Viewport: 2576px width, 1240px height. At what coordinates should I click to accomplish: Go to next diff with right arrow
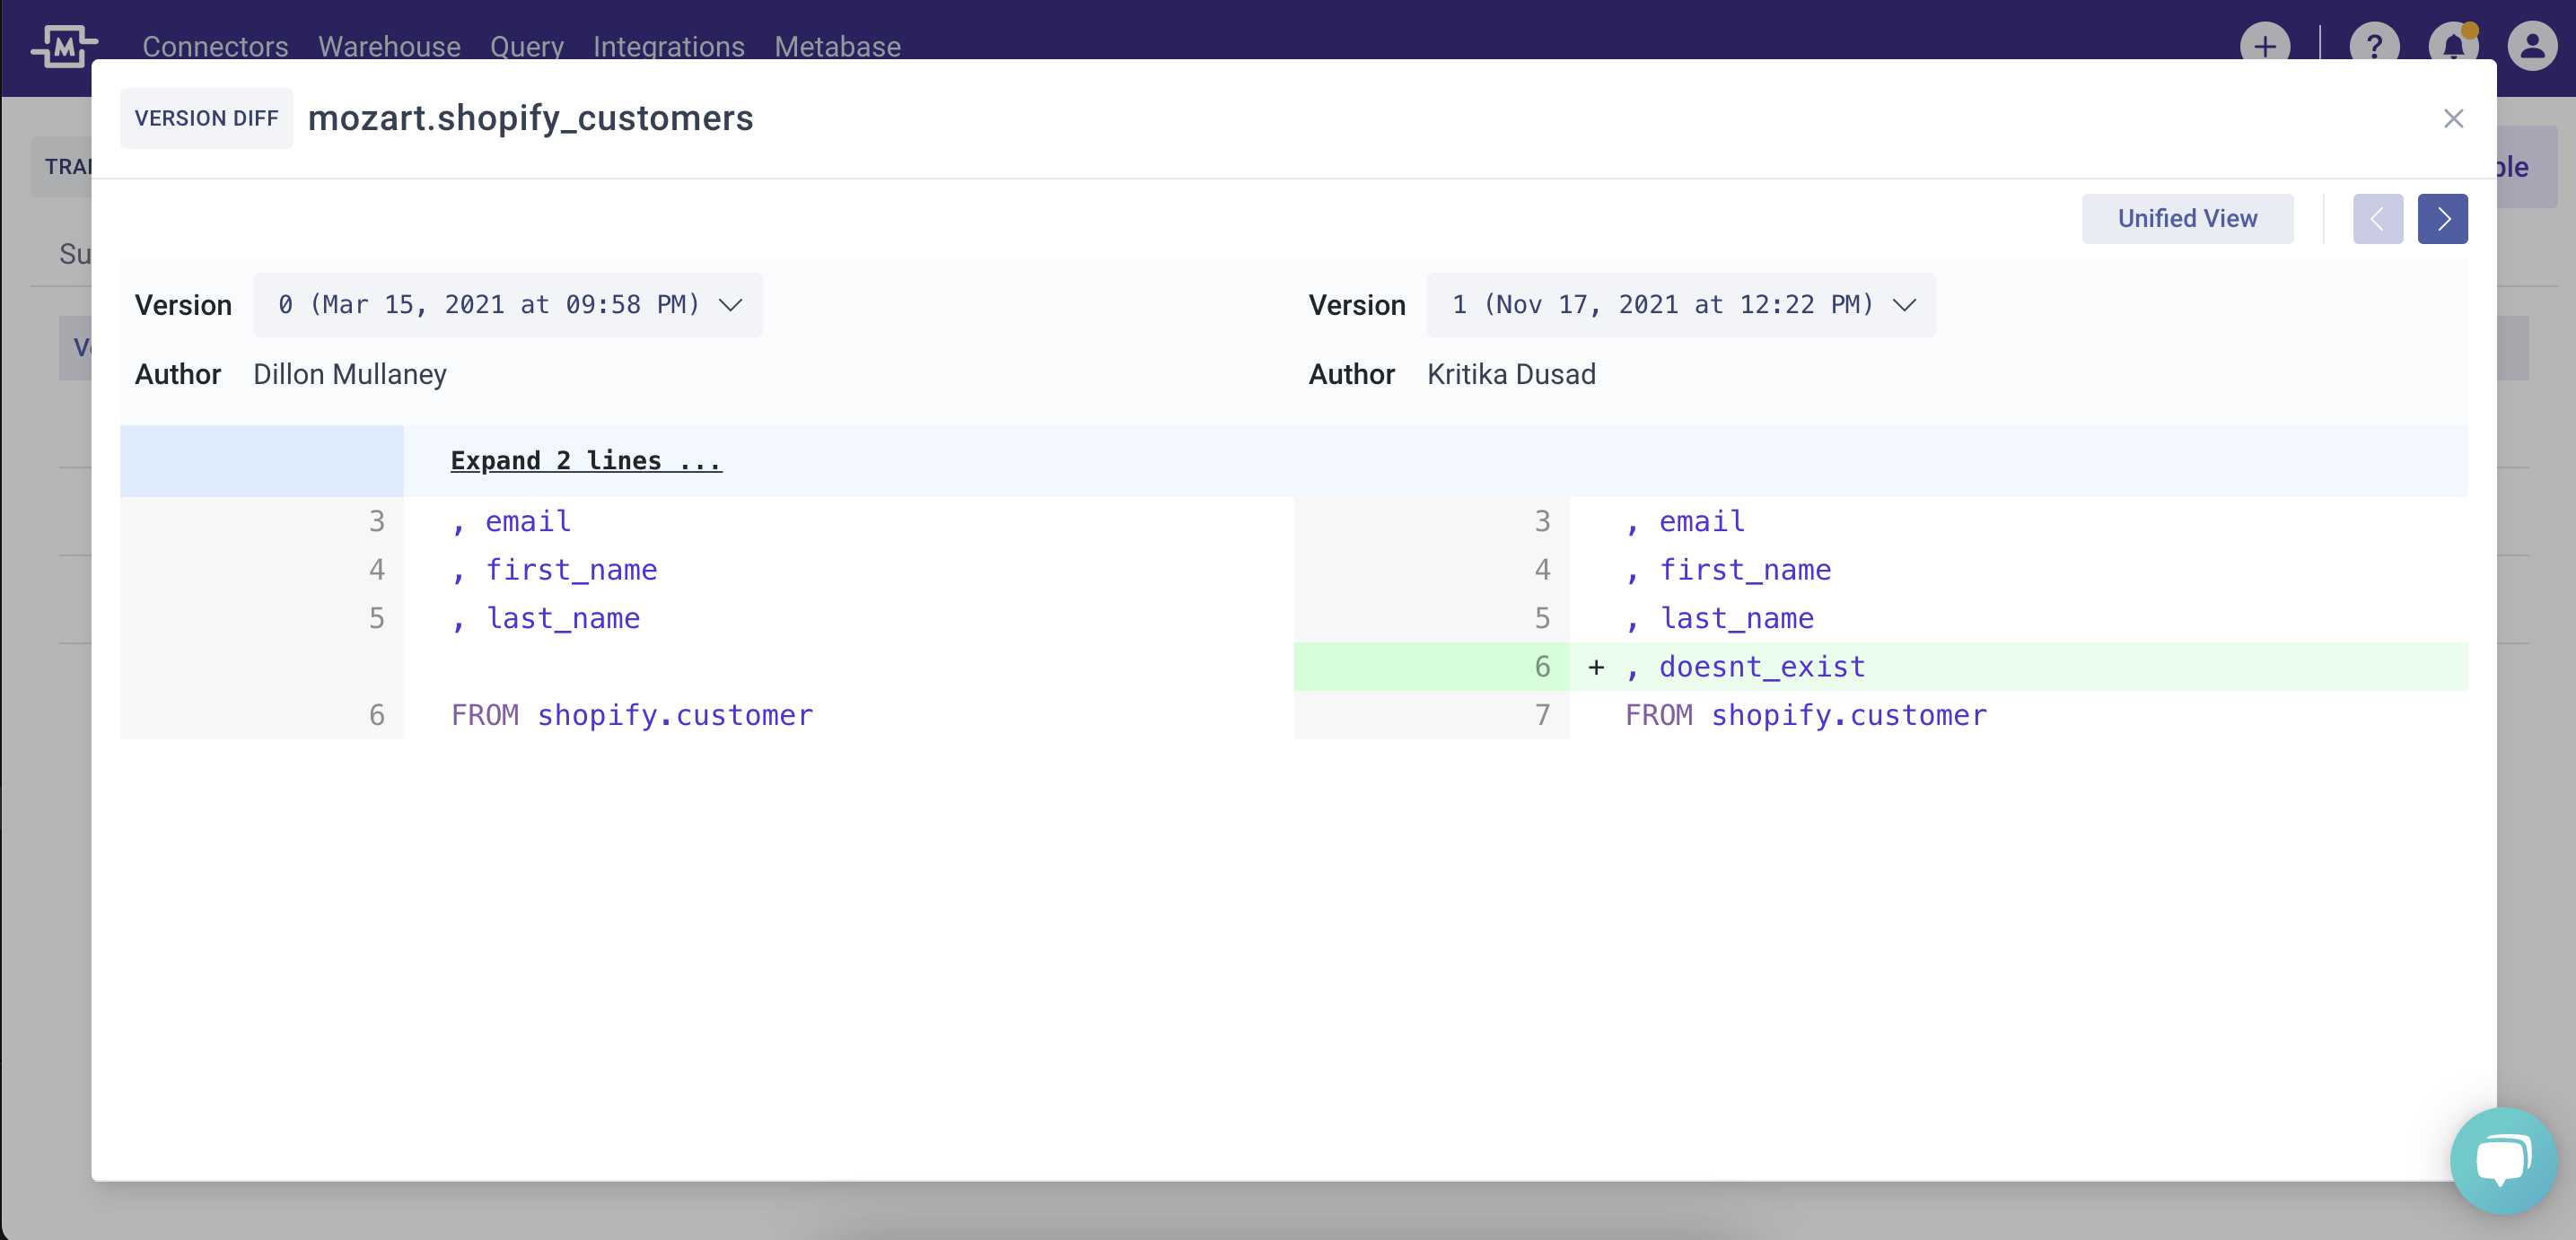tap(2442, 219)
